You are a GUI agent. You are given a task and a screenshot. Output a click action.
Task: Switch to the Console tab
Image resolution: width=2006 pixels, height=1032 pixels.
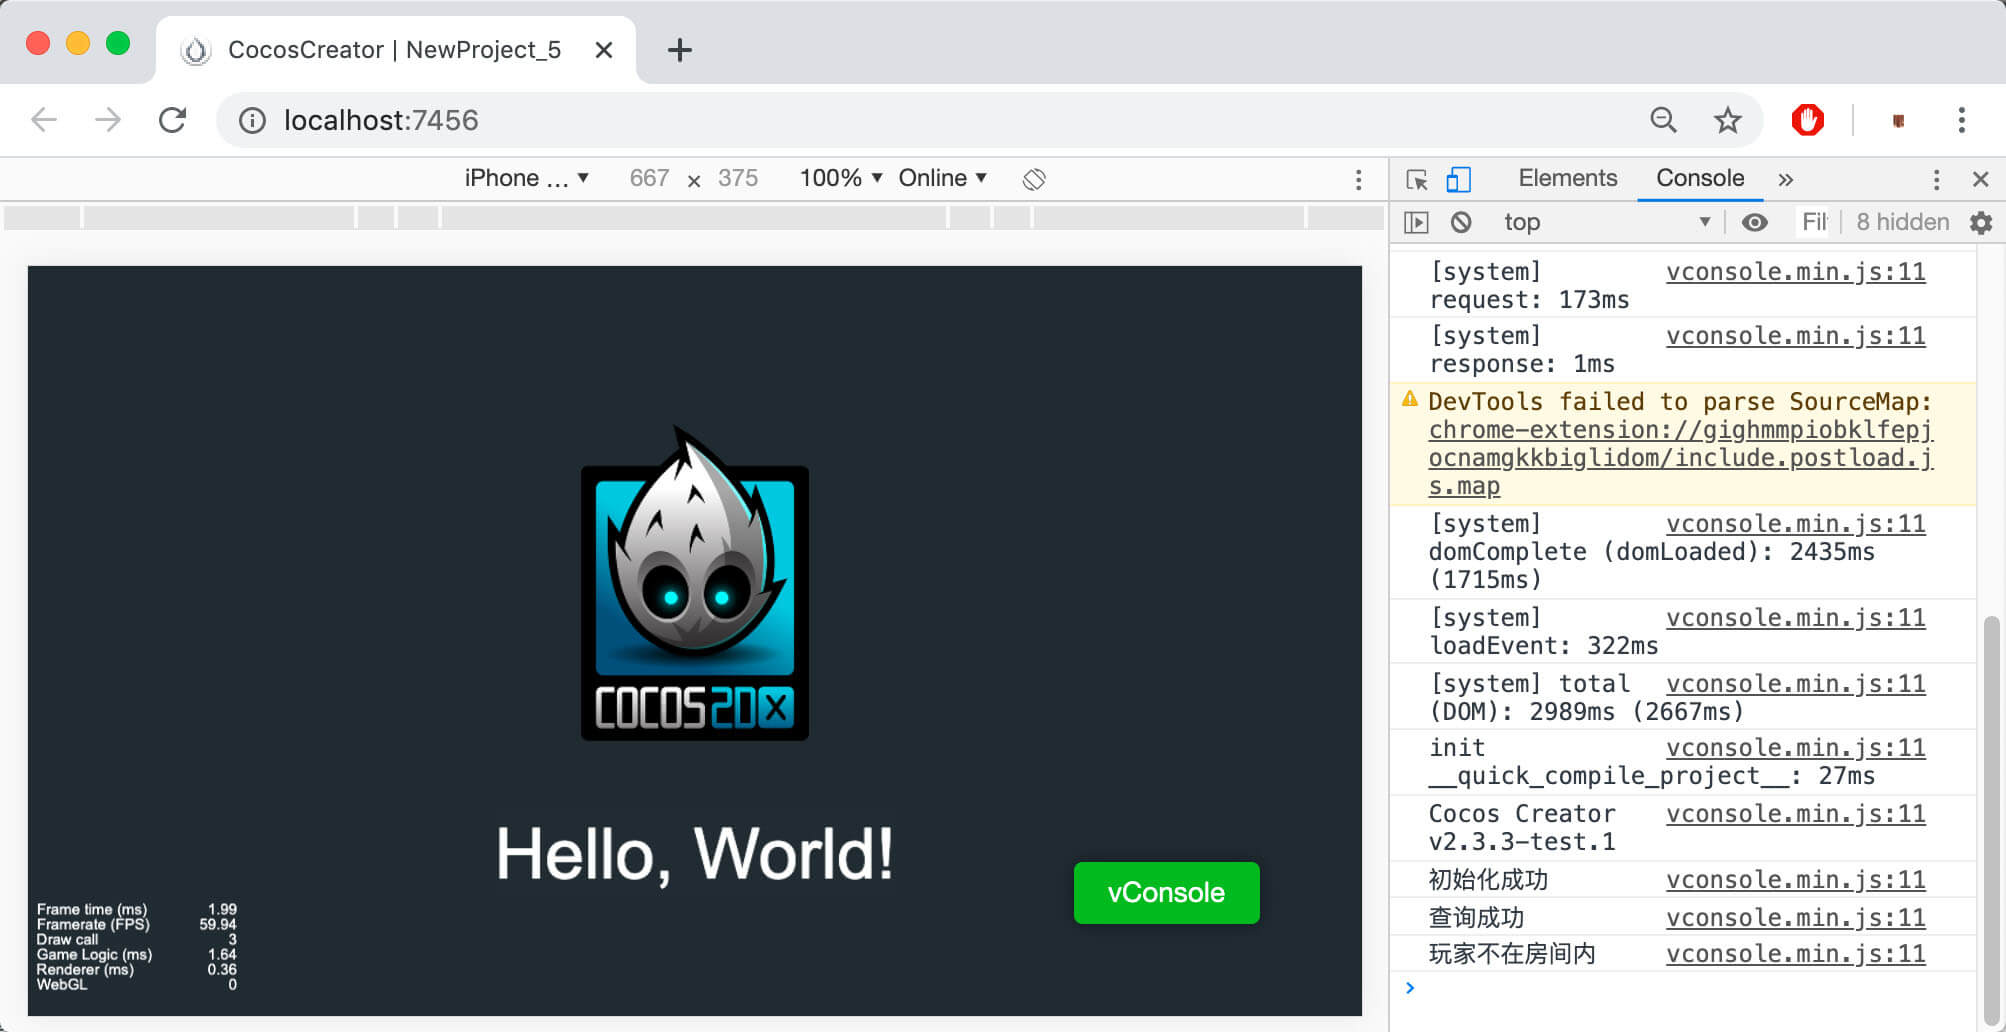click(1700, 178)
